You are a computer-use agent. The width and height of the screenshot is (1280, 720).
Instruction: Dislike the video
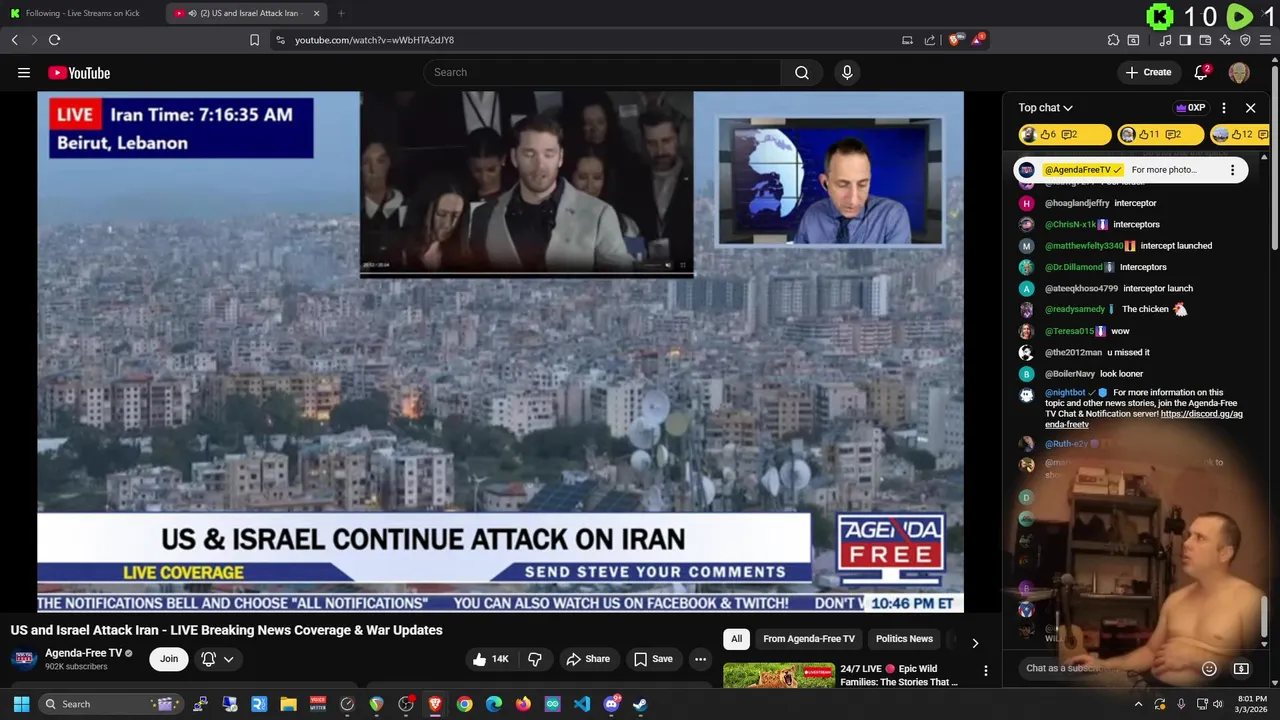pos(535,659)
